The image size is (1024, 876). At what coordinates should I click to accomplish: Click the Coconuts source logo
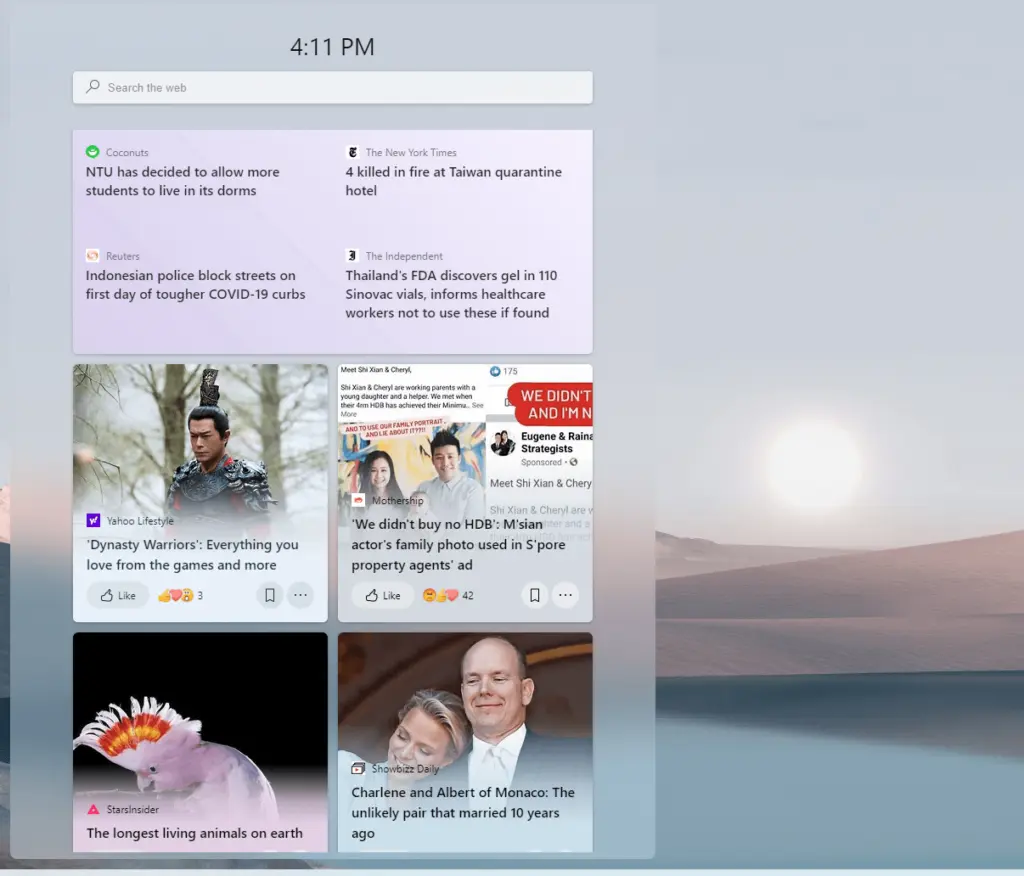pos(93,152)
